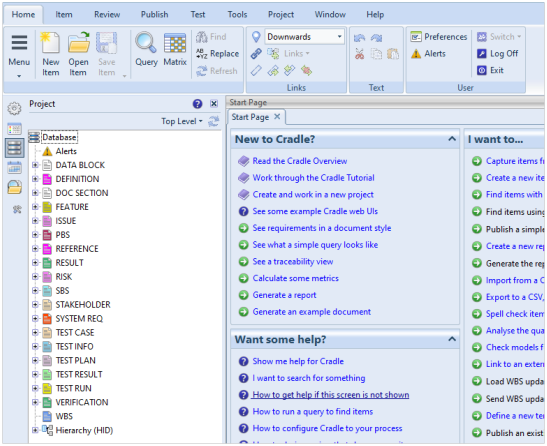Click Generate a report link
The image size is (547, 446).
pyautogui.click(x=284, y=295)
